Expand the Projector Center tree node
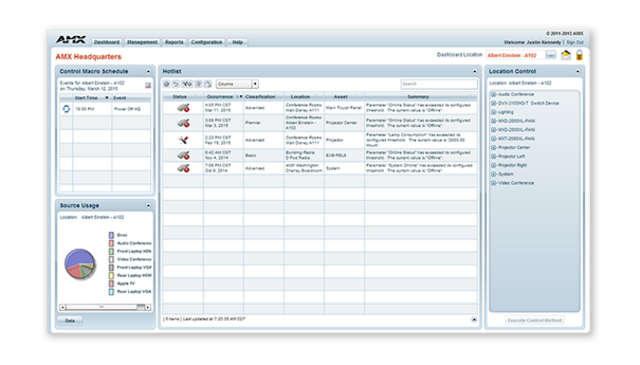The height and width of the screenshot is (365, 640). point(493,147)
